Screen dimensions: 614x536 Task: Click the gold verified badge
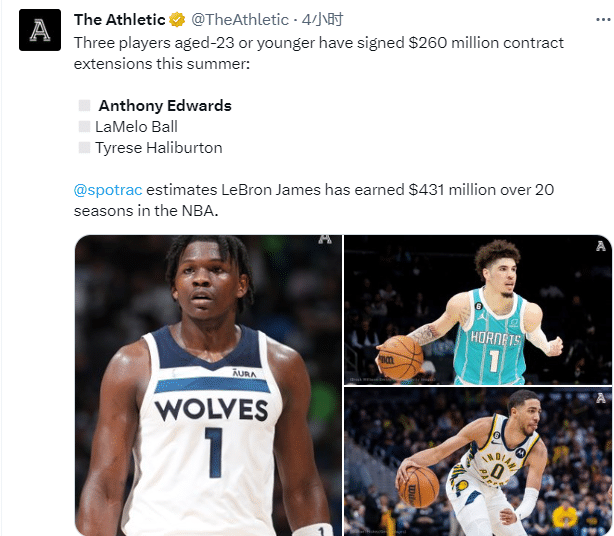pos(177,20)
